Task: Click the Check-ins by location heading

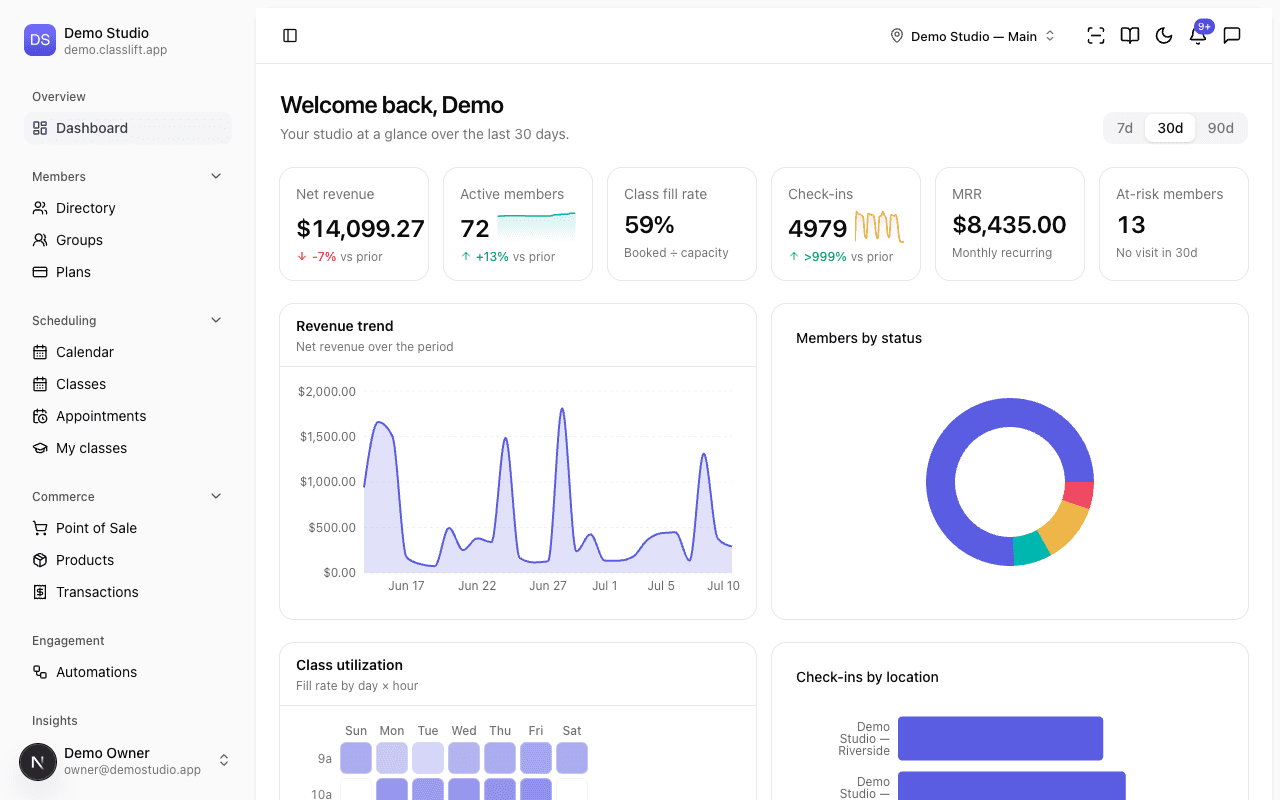Action: [x=867, y=677]
